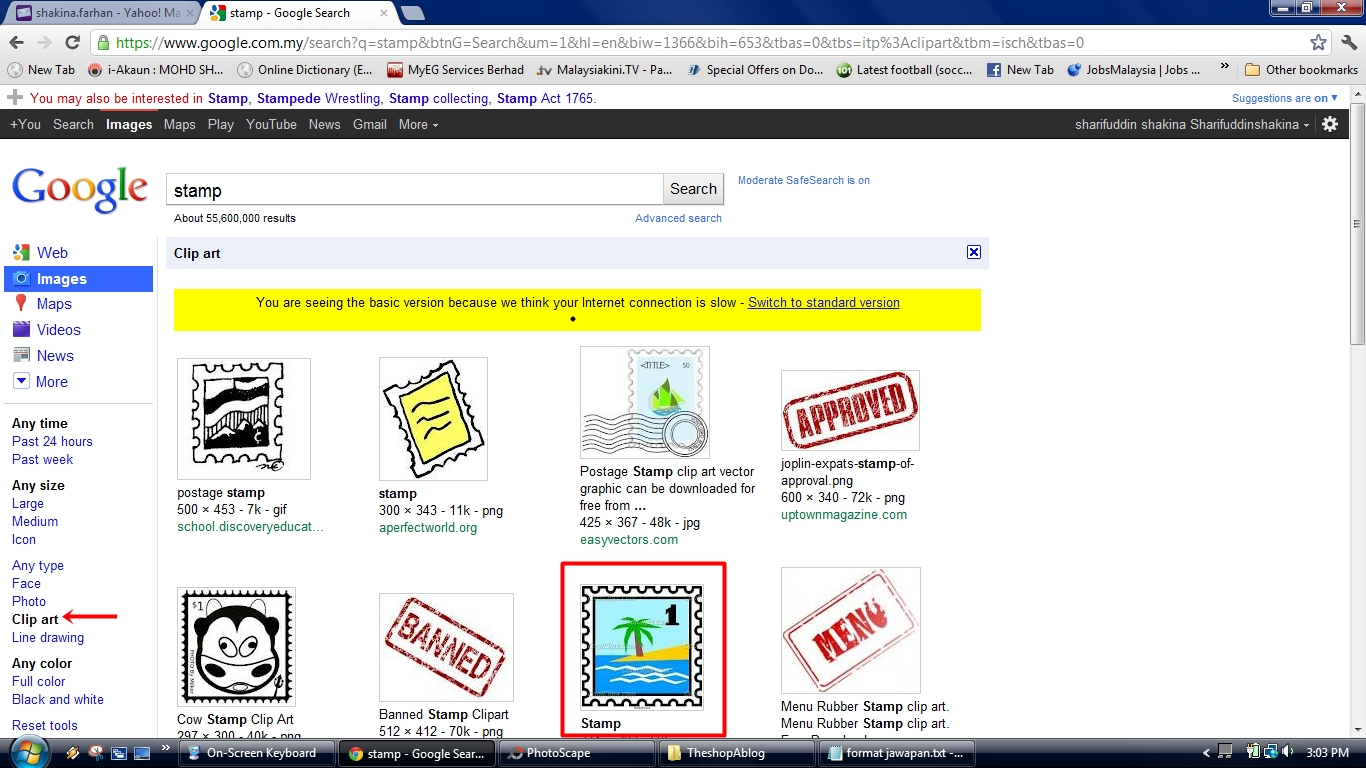Open Other bookmarks folder
This screenshot has height=768, width=1366.
(x=1301, y=70)
